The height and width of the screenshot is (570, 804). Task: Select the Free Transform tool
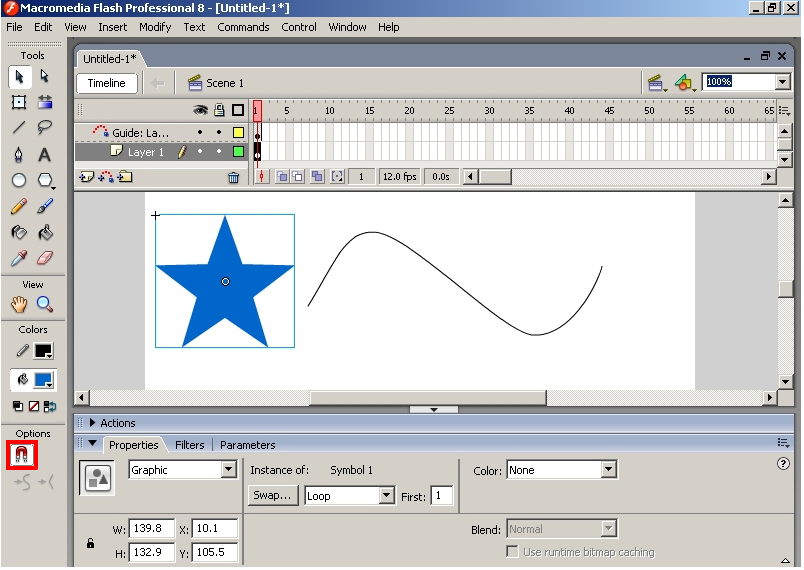click(19, 102)
